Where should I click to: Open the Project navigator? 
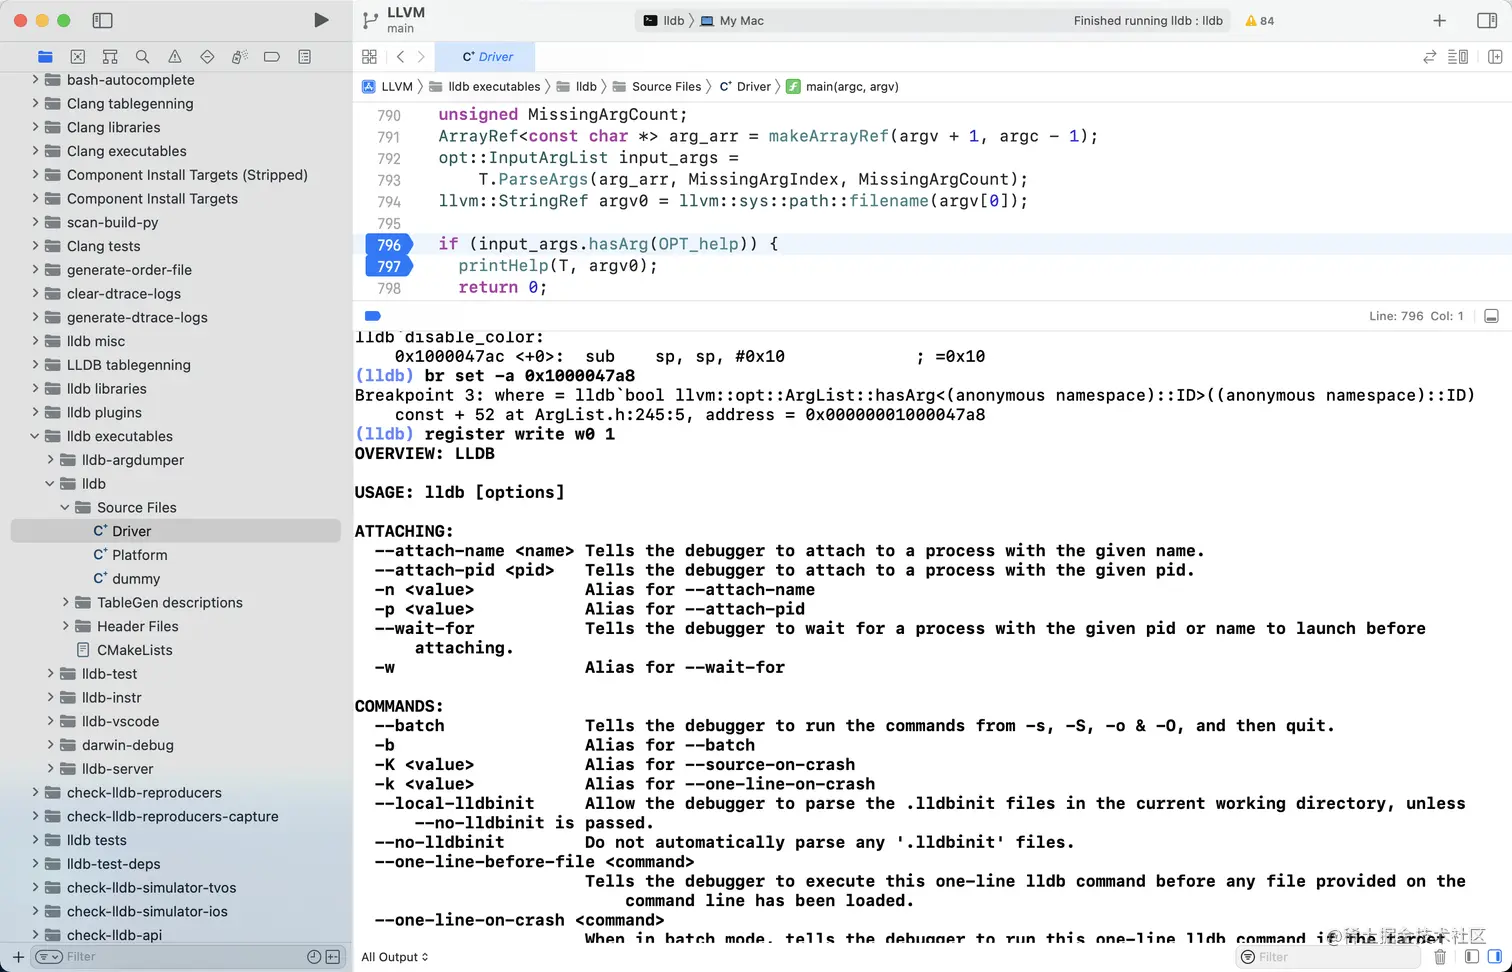click(x=45, y=57)
